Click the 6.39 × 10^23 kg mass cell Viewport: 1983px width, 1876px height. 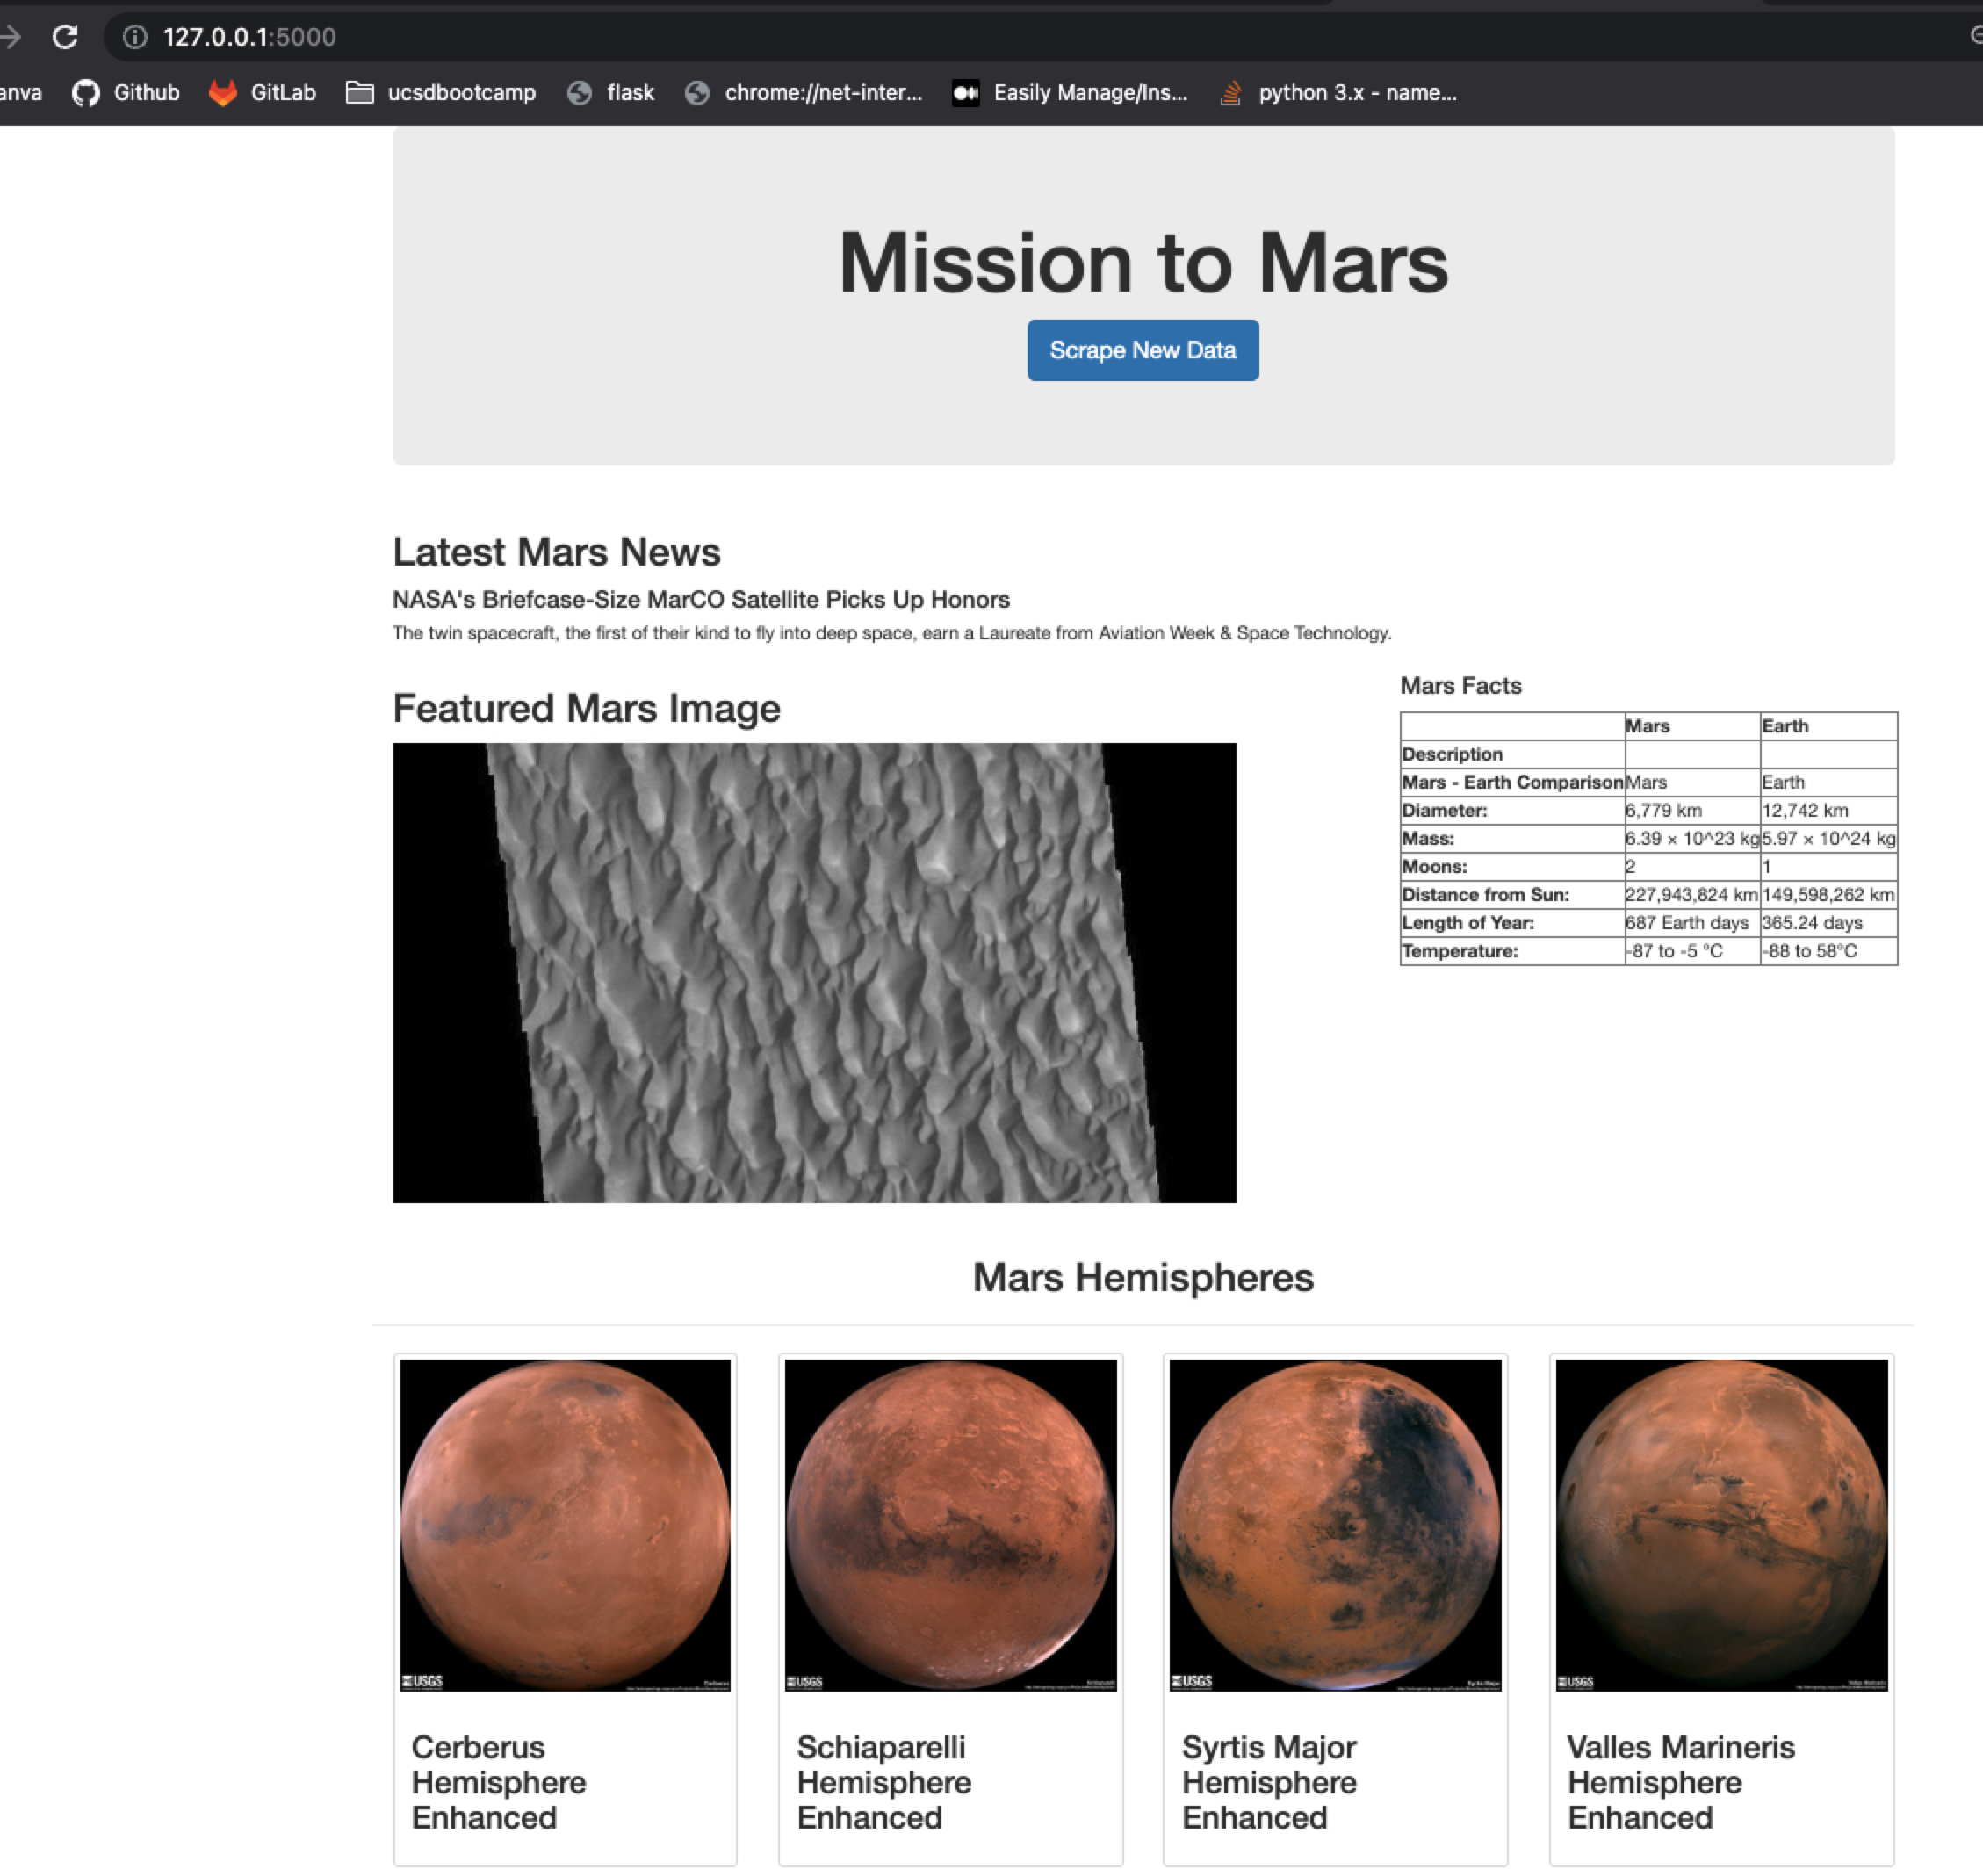point(1692,838)
